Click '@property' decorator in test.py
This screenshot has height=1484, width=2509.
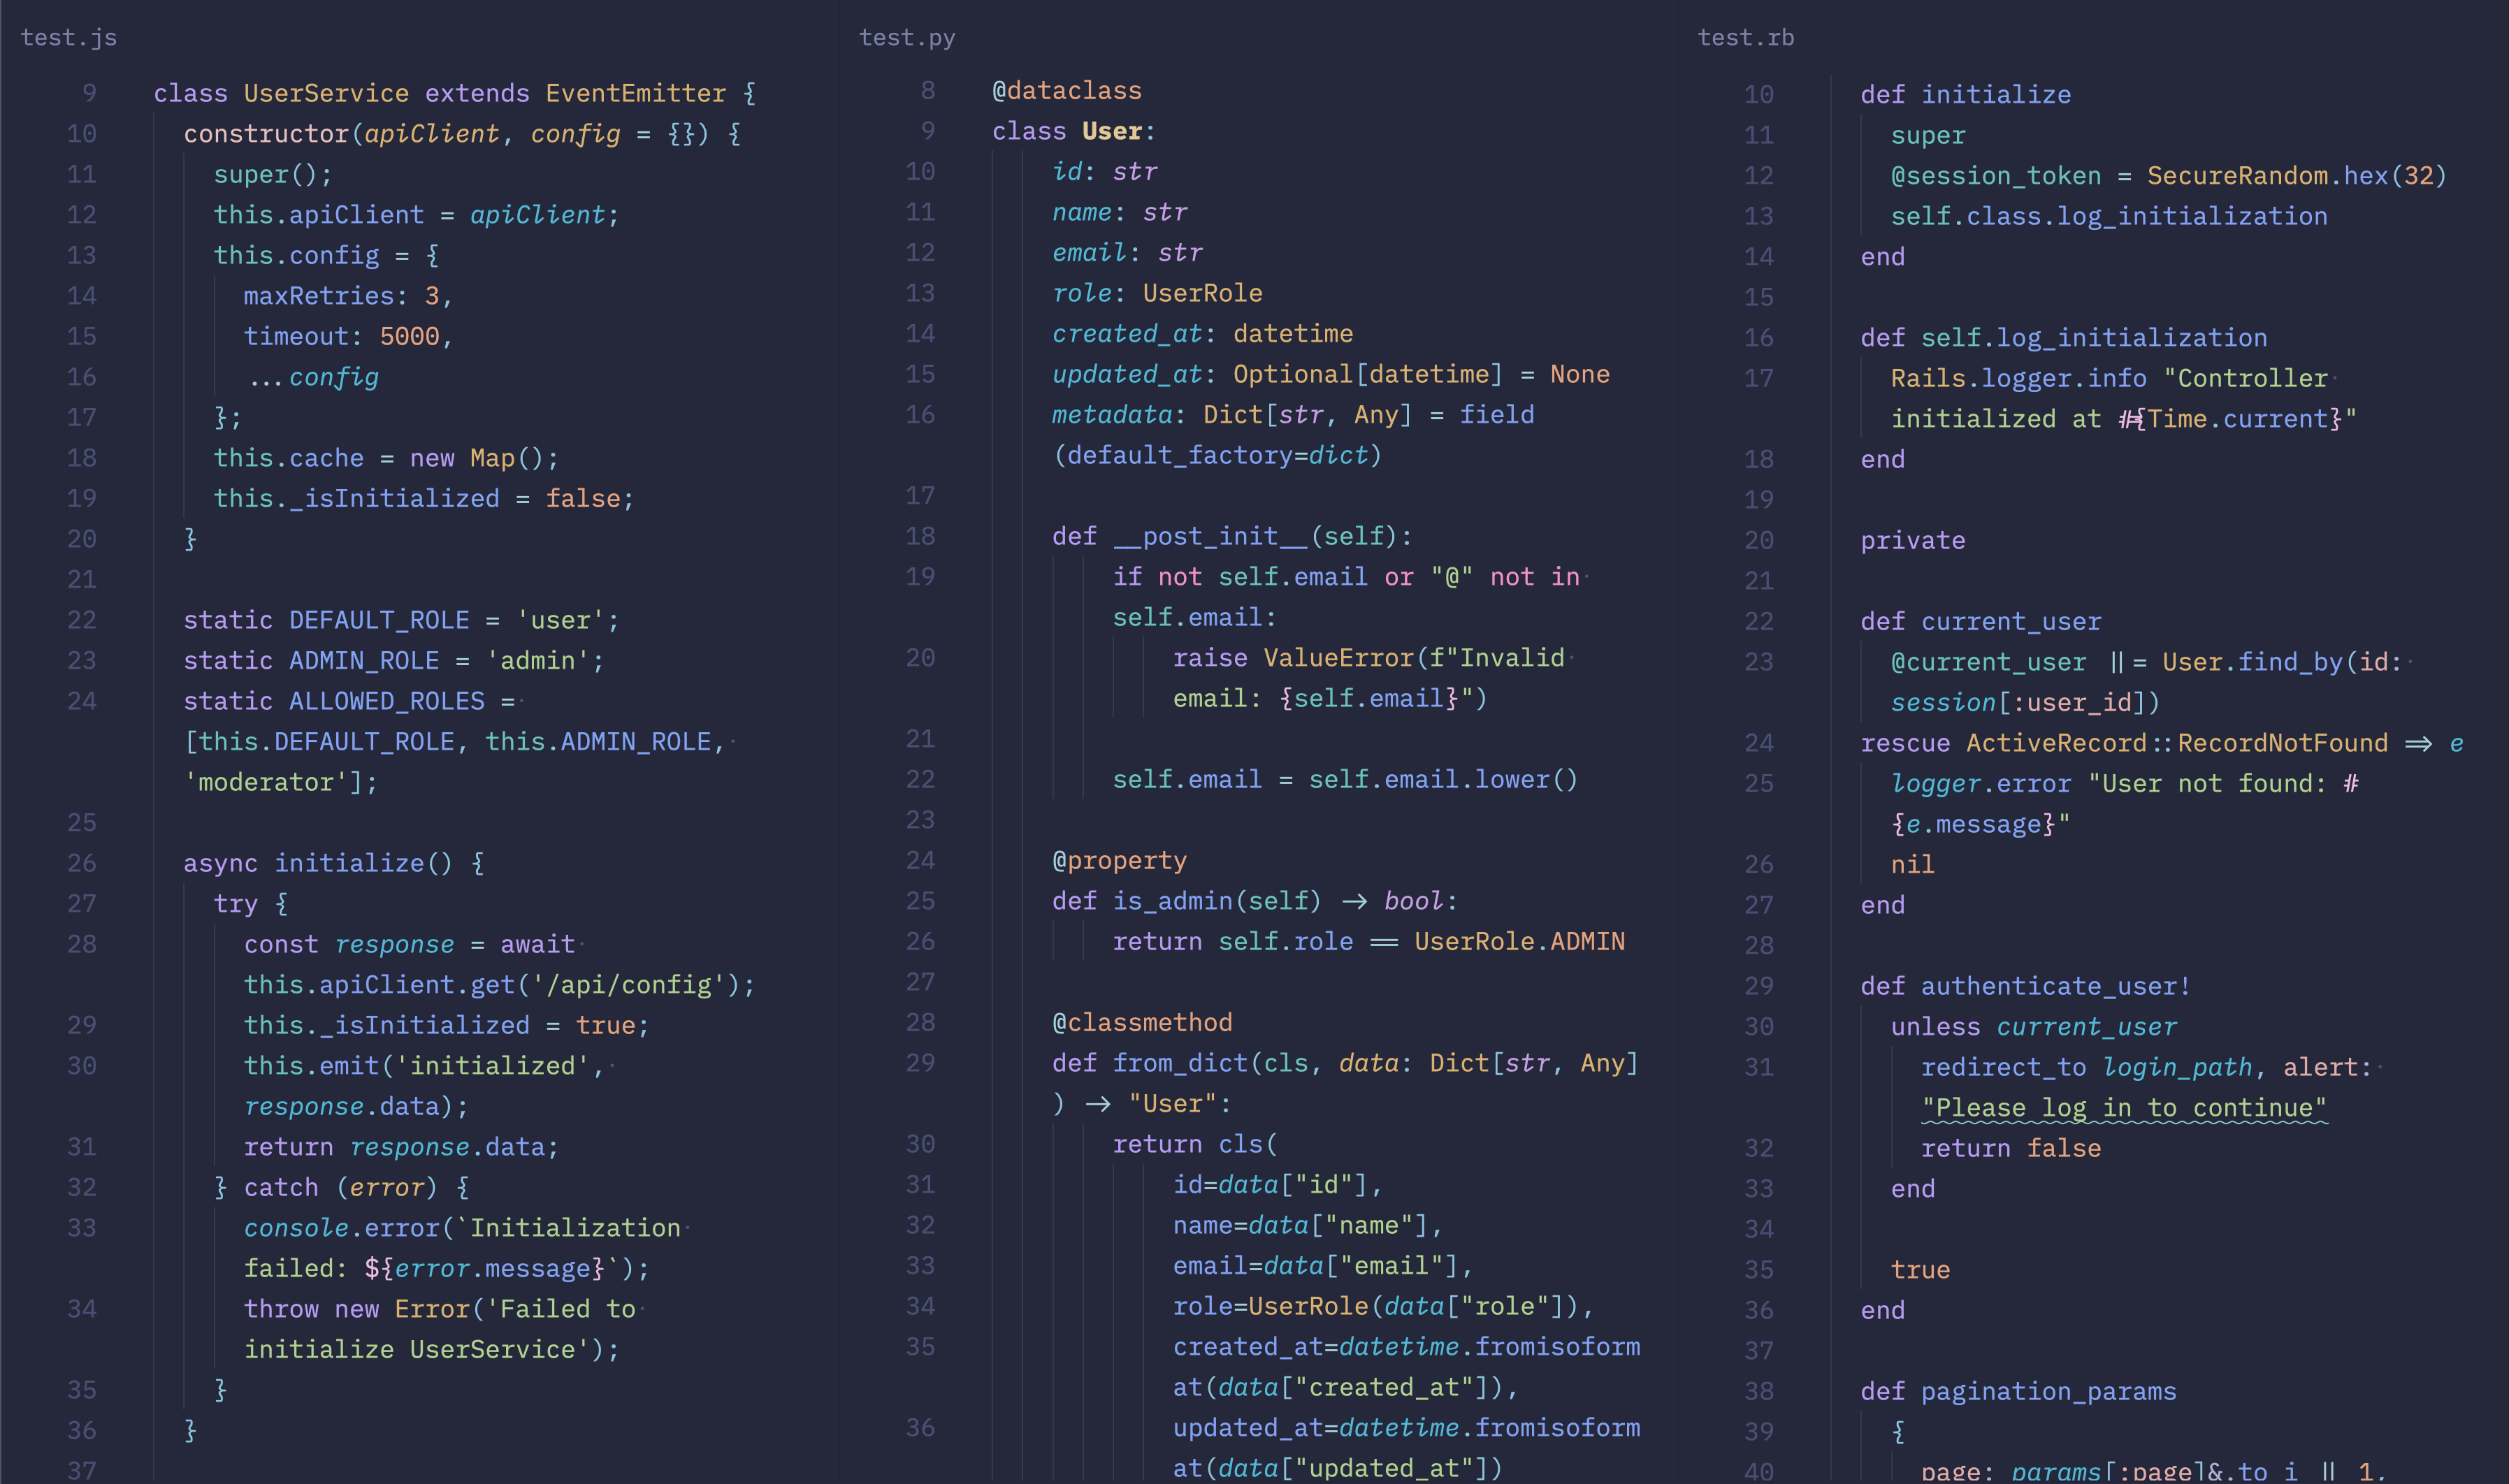coord(1119,860)
